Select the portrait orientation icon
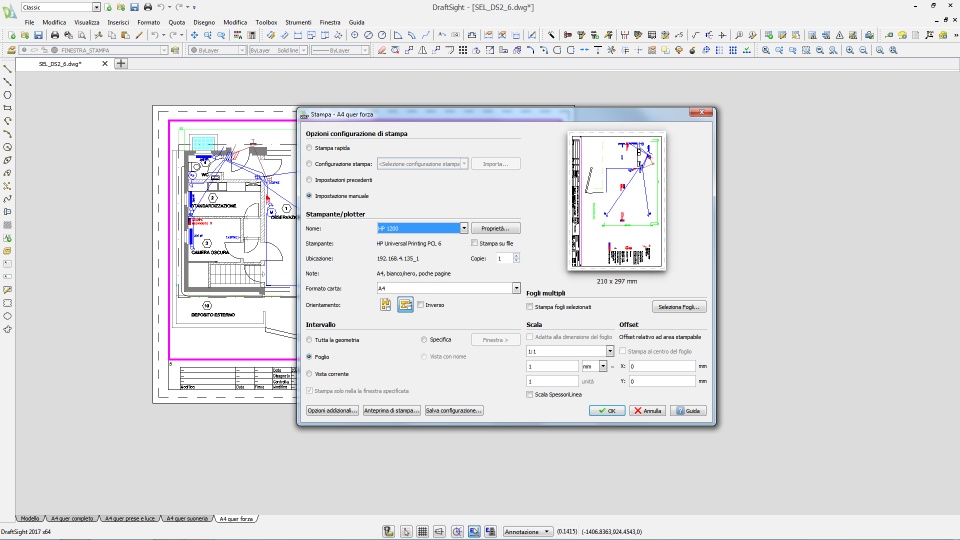Viewport: 960px width, 540px height. [x=386, y=305]
